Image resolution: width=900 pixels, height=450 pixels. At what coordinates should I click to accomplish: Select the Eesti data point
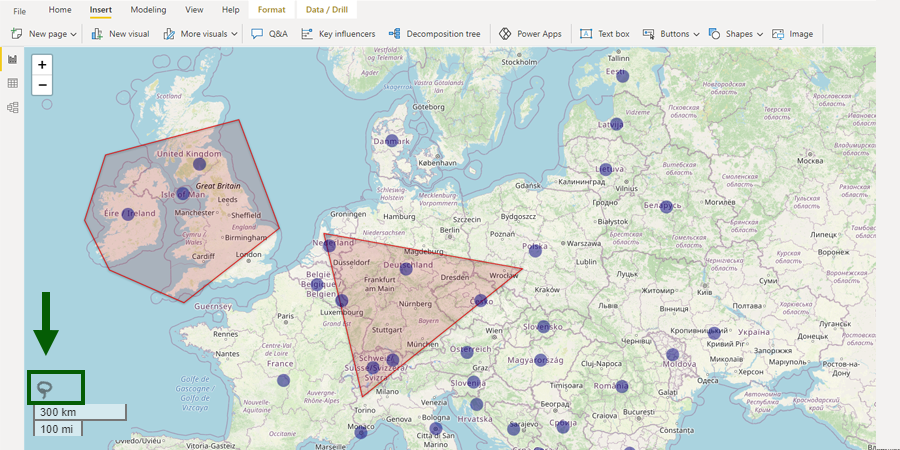click(622, 76)
